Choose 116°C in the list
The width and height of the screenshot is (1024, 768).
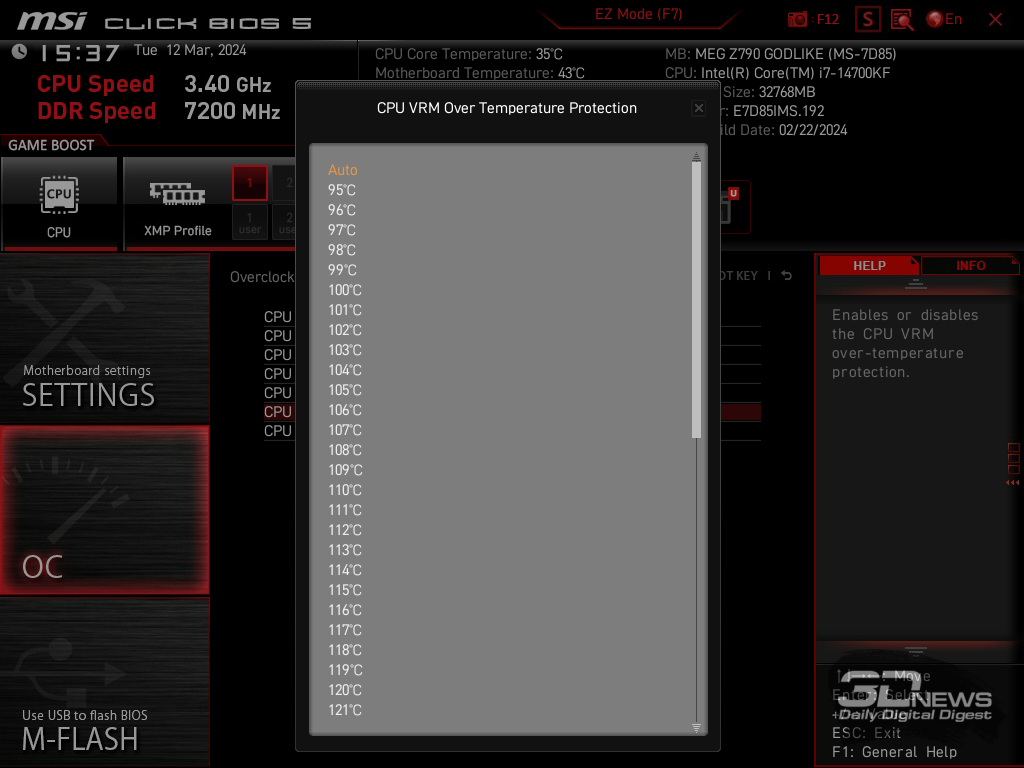point(344,610)
